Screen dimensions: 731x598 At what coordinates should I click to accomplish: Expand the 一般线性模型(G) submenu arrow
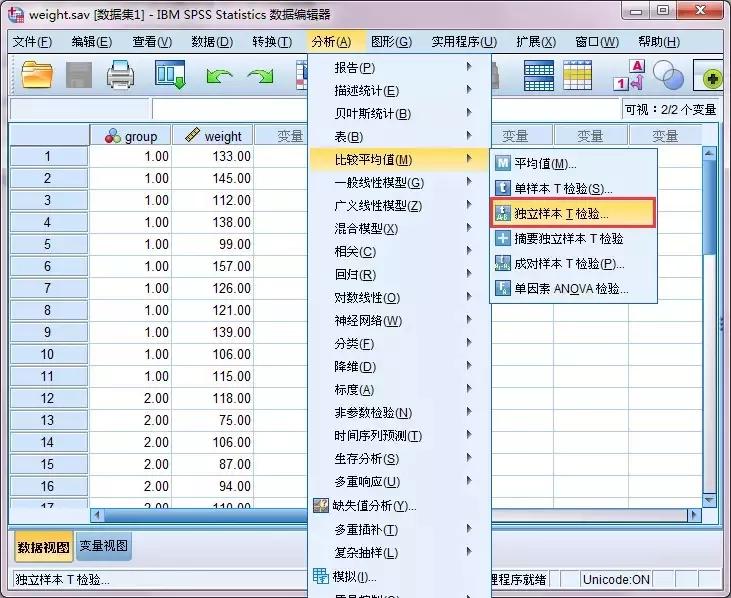(469, 182)
